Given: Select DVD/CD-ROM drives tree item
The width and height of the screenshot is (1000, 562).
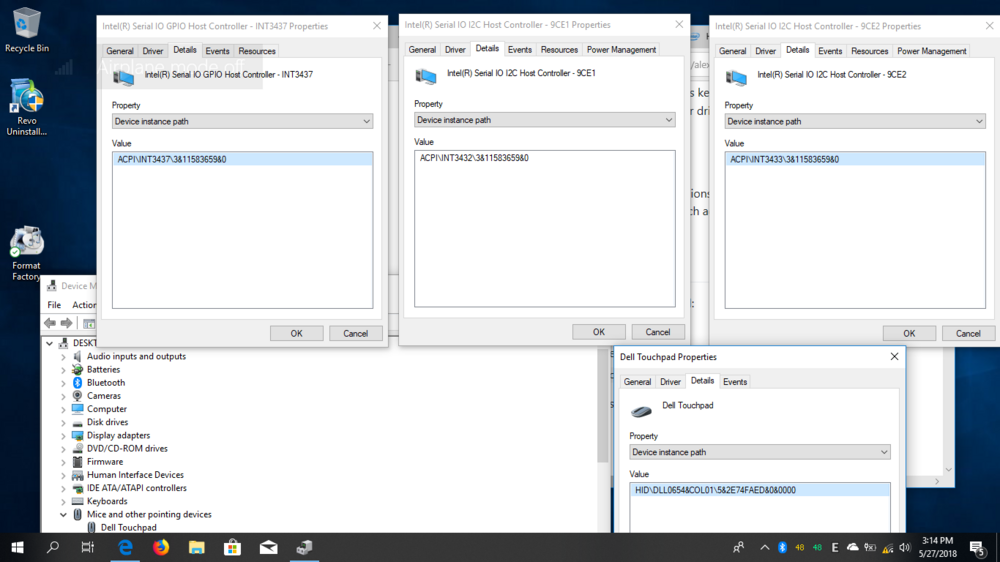Looking at the screenshot, I should pos(127,448).
